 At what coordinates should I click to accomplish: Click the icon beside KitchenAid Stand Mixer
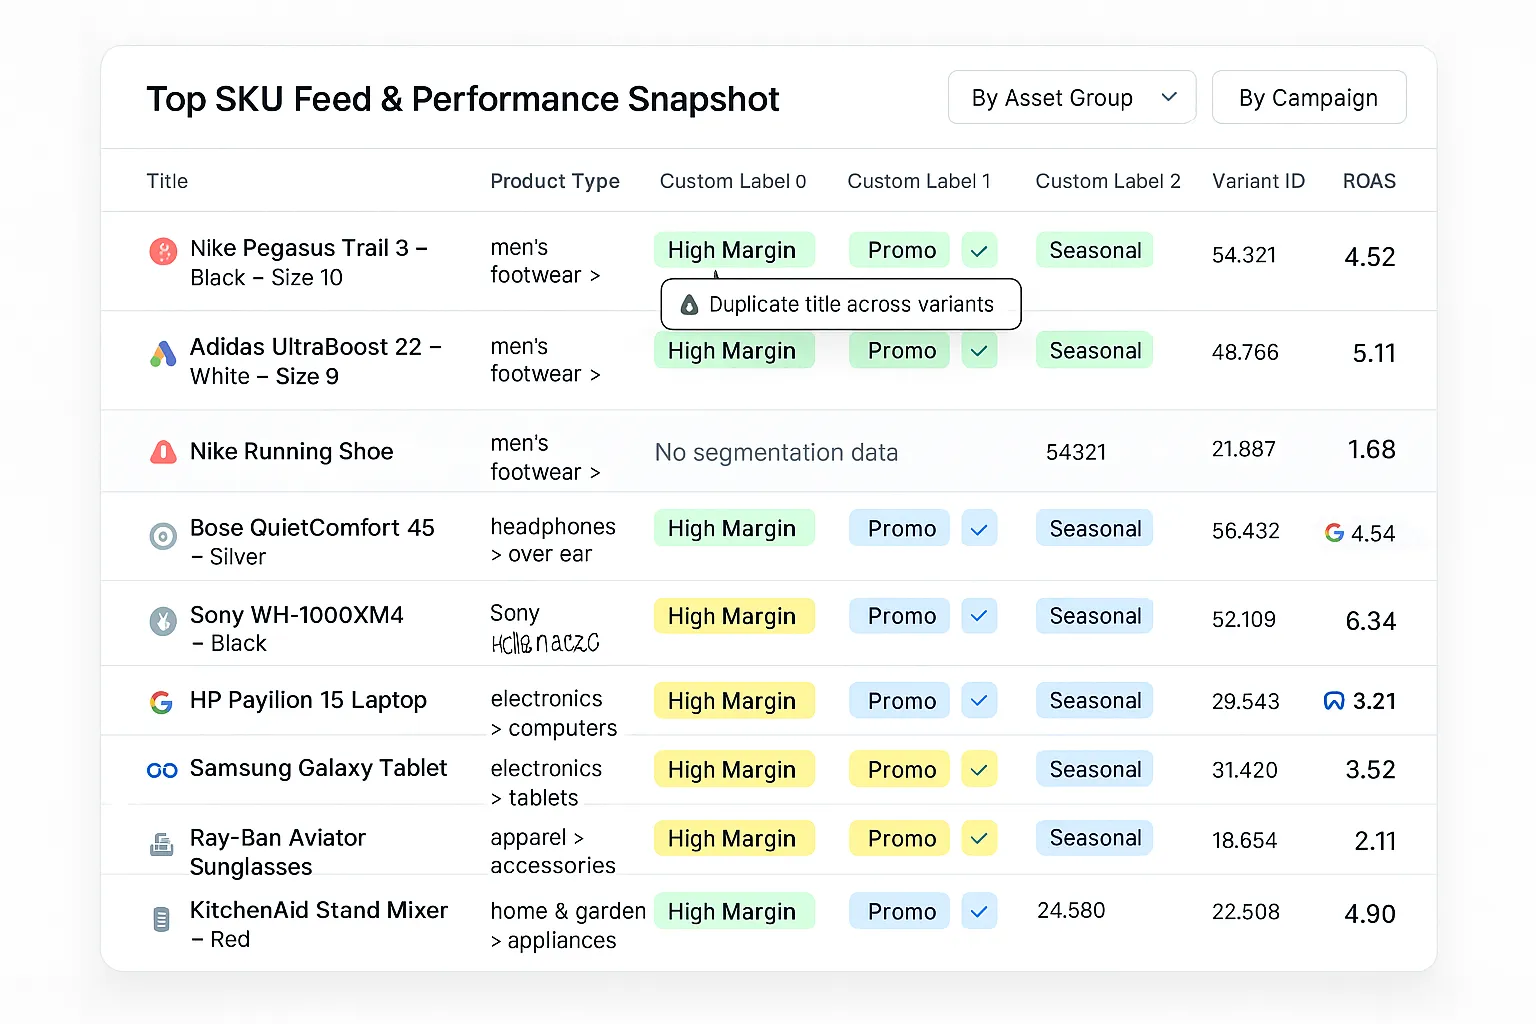(161, 919)
